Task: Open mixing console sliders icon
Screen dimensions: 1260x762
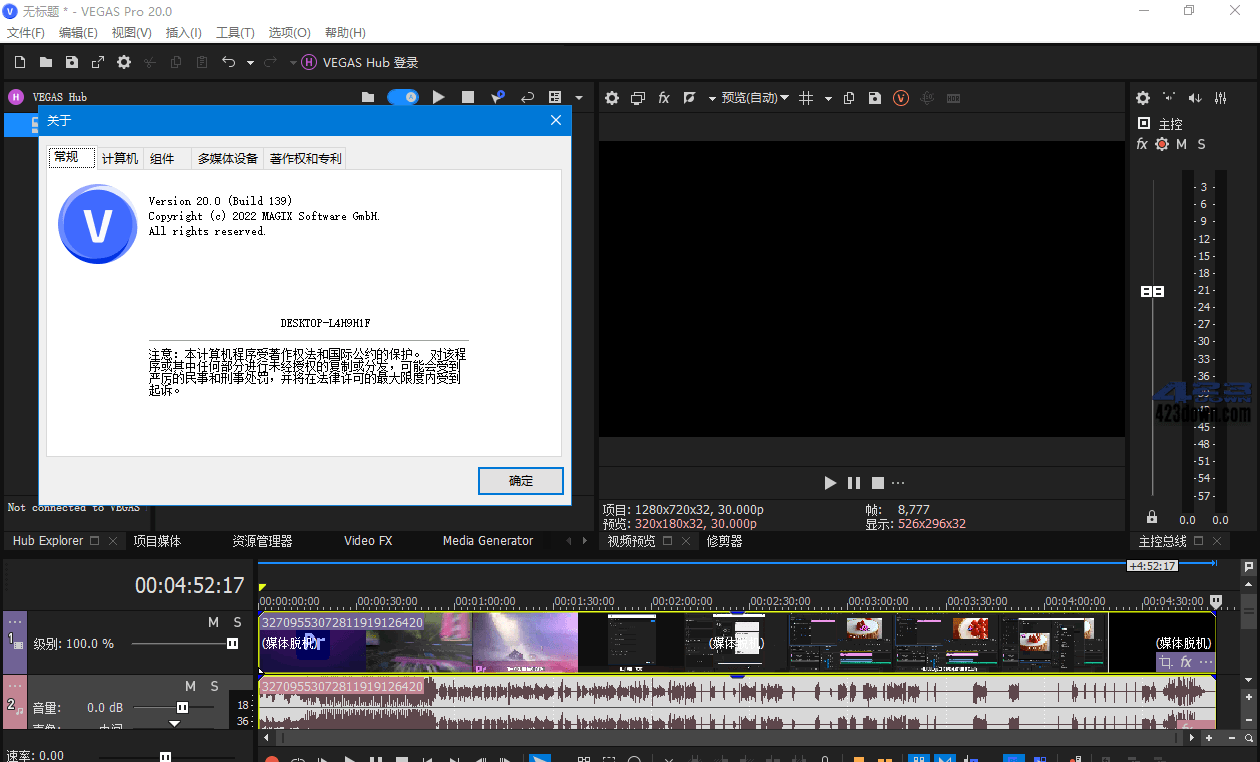Action: (1221, 98)
